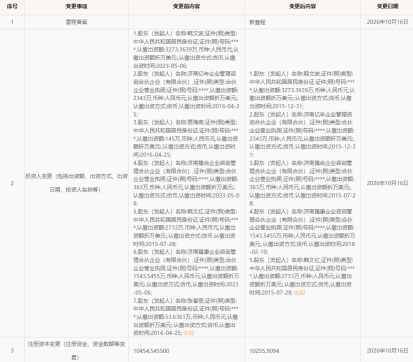The image size is (413, 362).
Task: Click the value 10255.9094
Action: click(x=264, y=351)
